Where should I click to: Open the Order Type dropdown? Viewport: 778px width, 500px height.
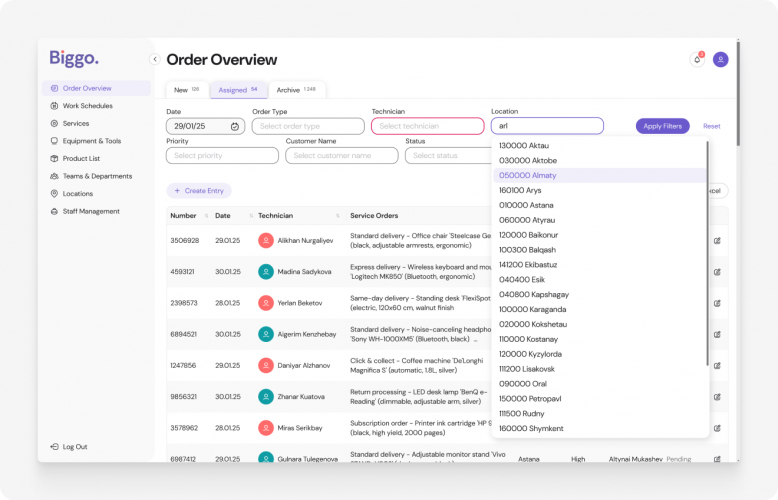(x=308, y=126)
